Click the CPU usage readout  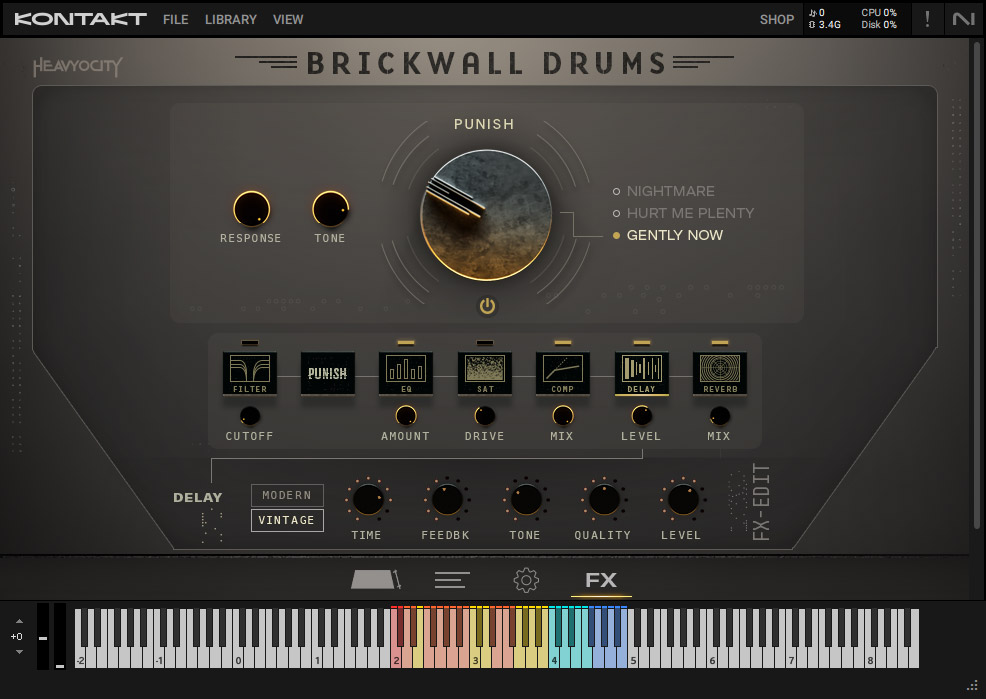(878, 13)
